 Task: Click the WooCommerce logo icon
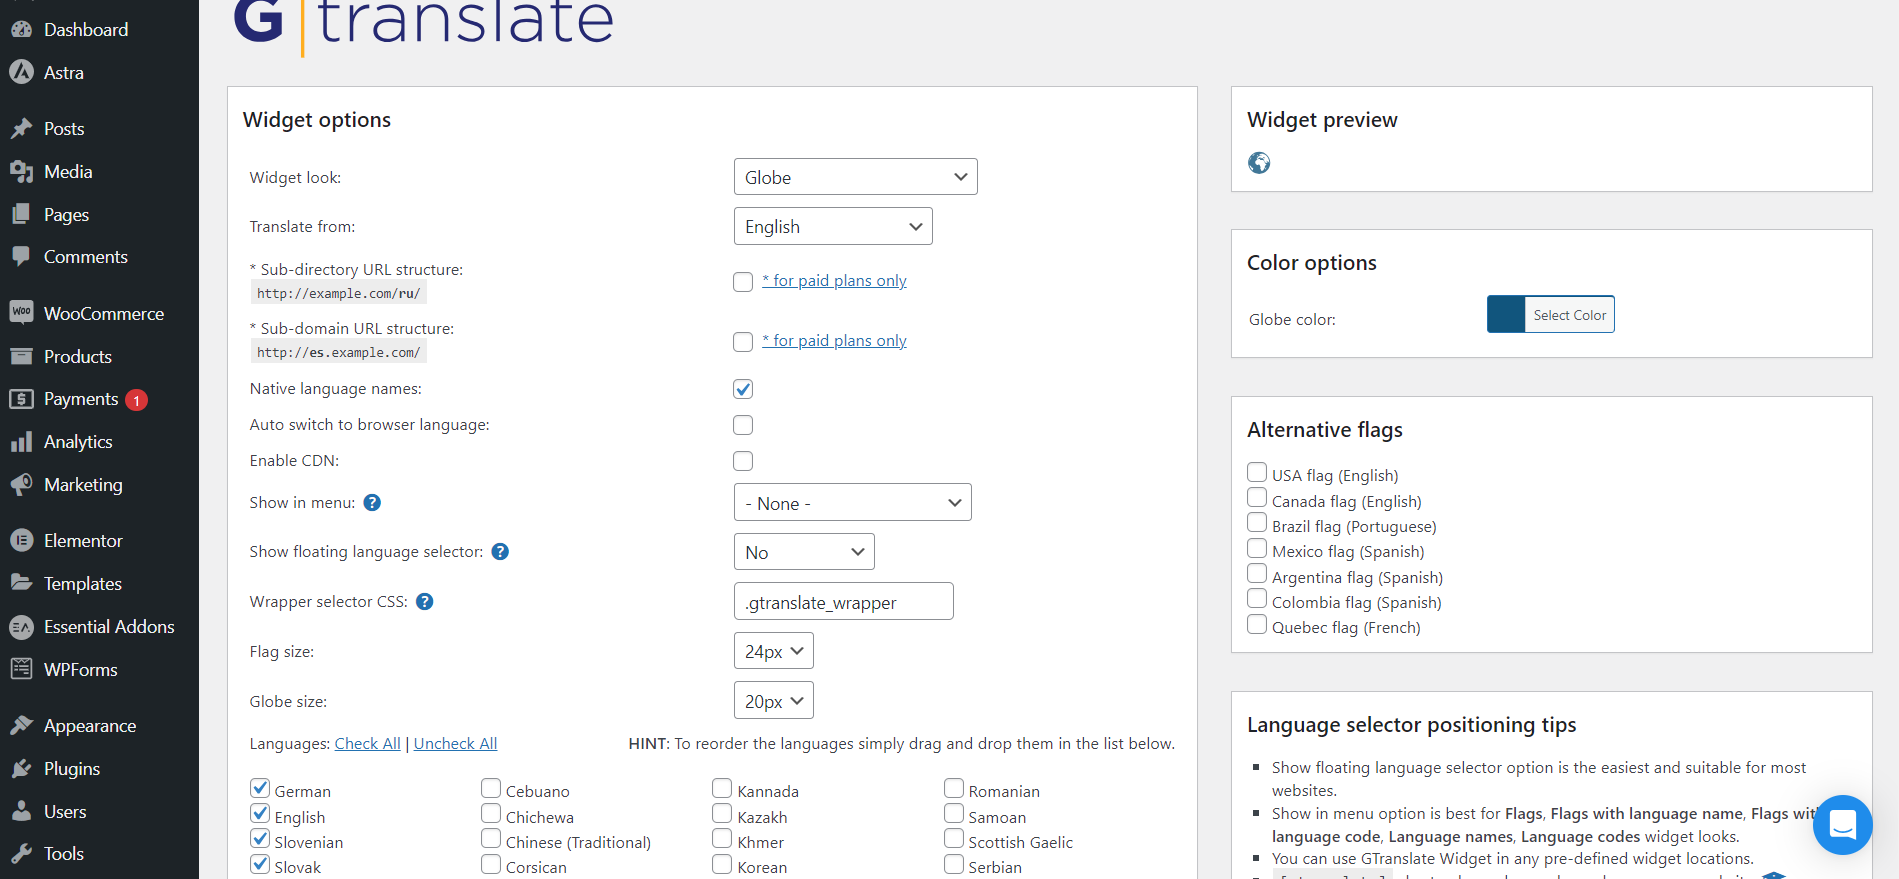[x=21, y=313]
